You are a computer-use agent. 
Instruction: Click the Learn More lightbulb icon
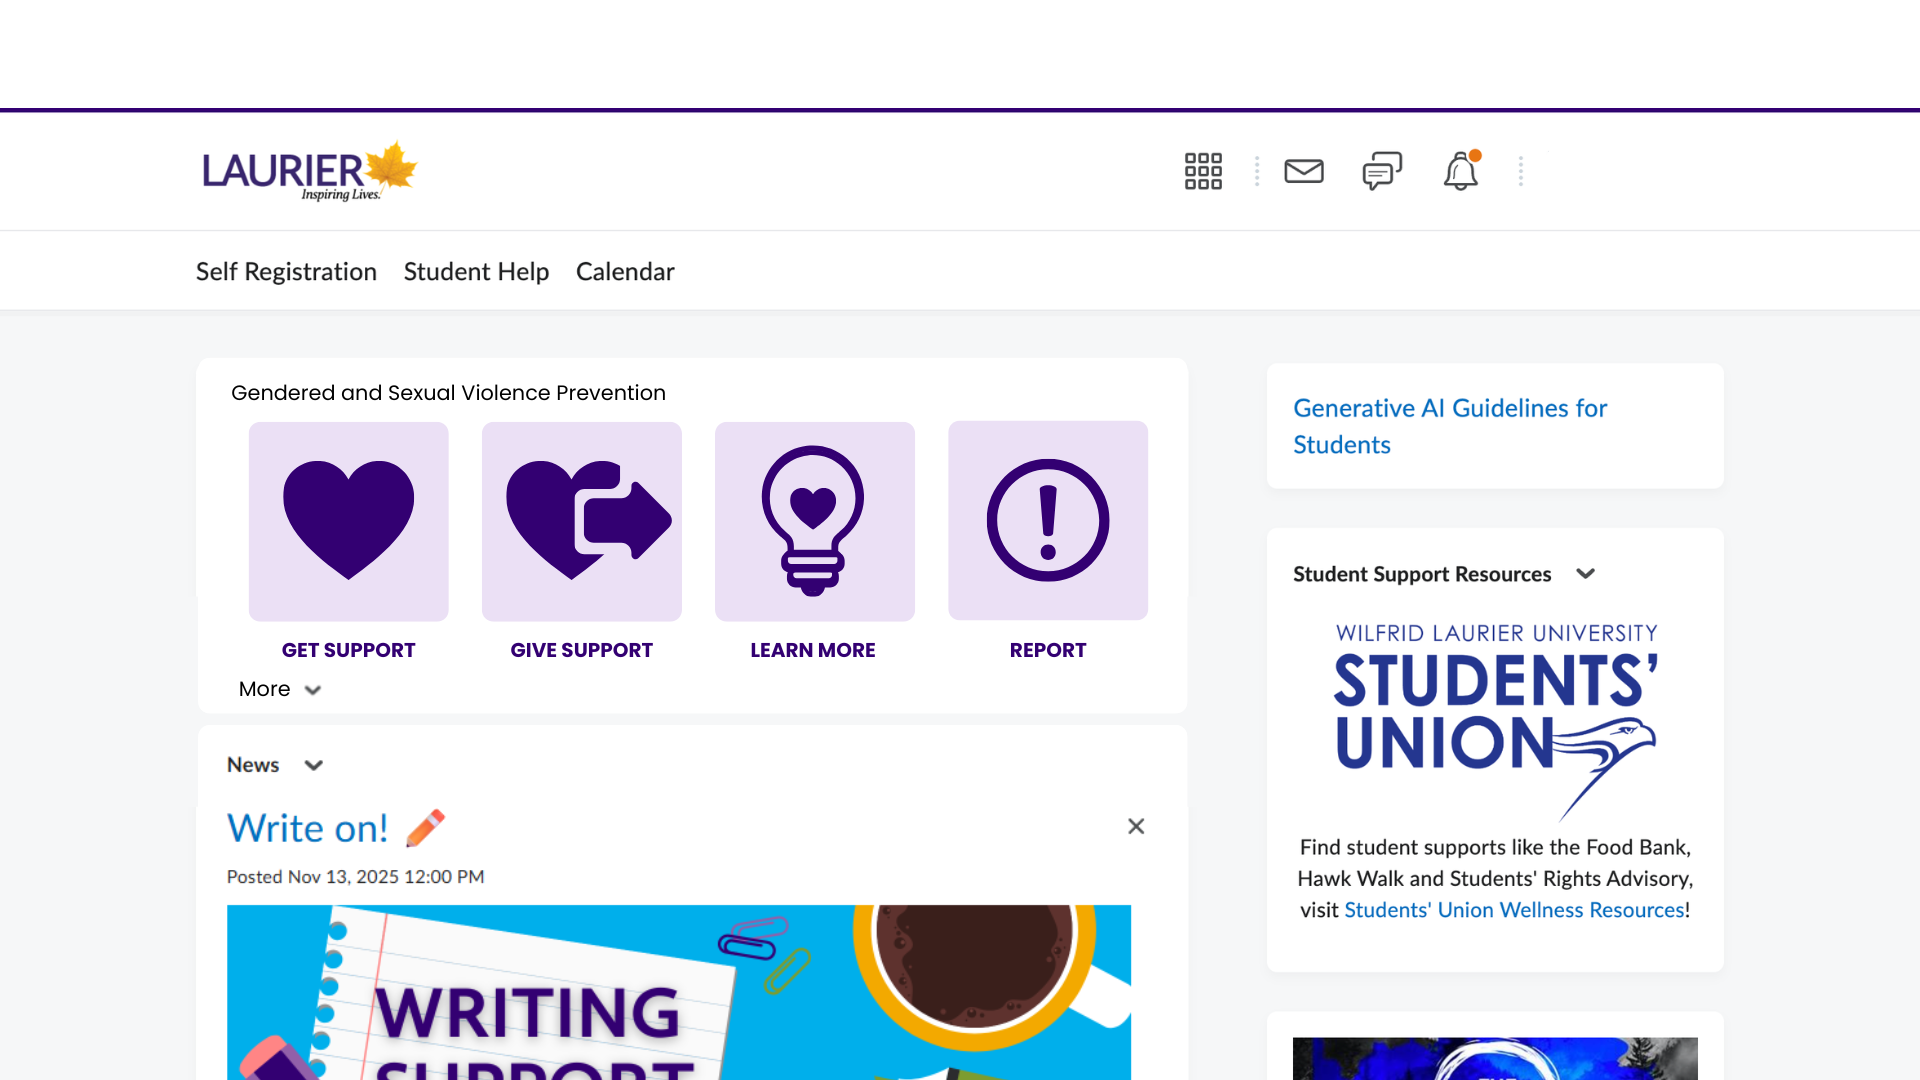814,521
